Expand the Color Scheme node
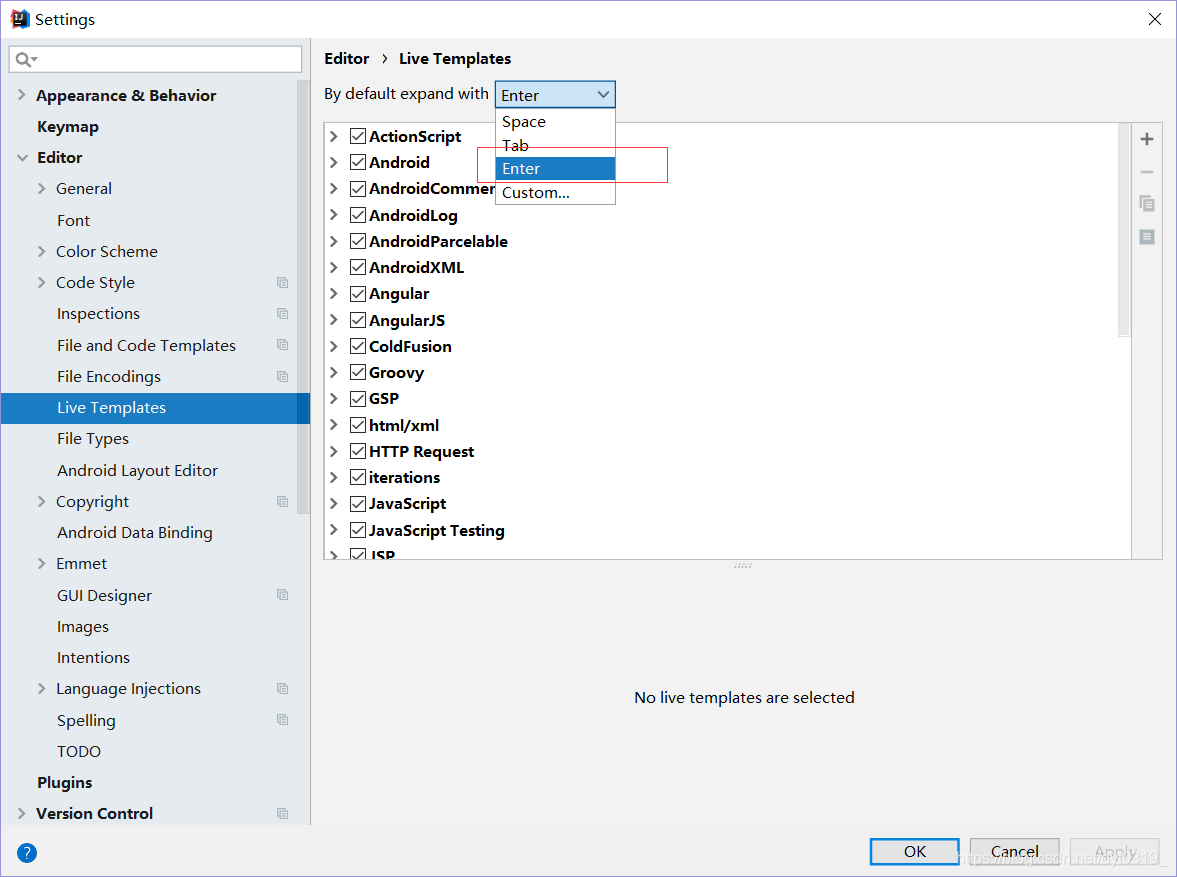 tap(42, 252)
